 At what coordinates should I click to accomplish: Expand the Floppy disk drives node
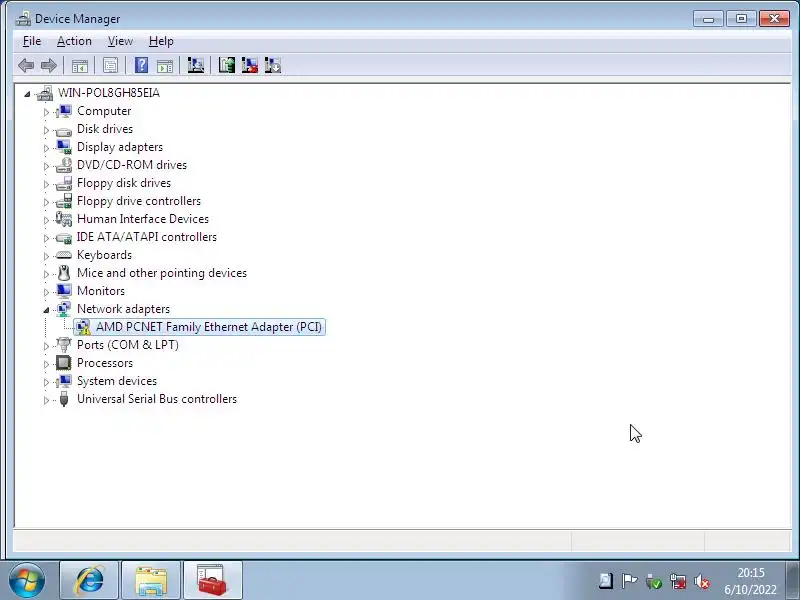pos(46,184)
